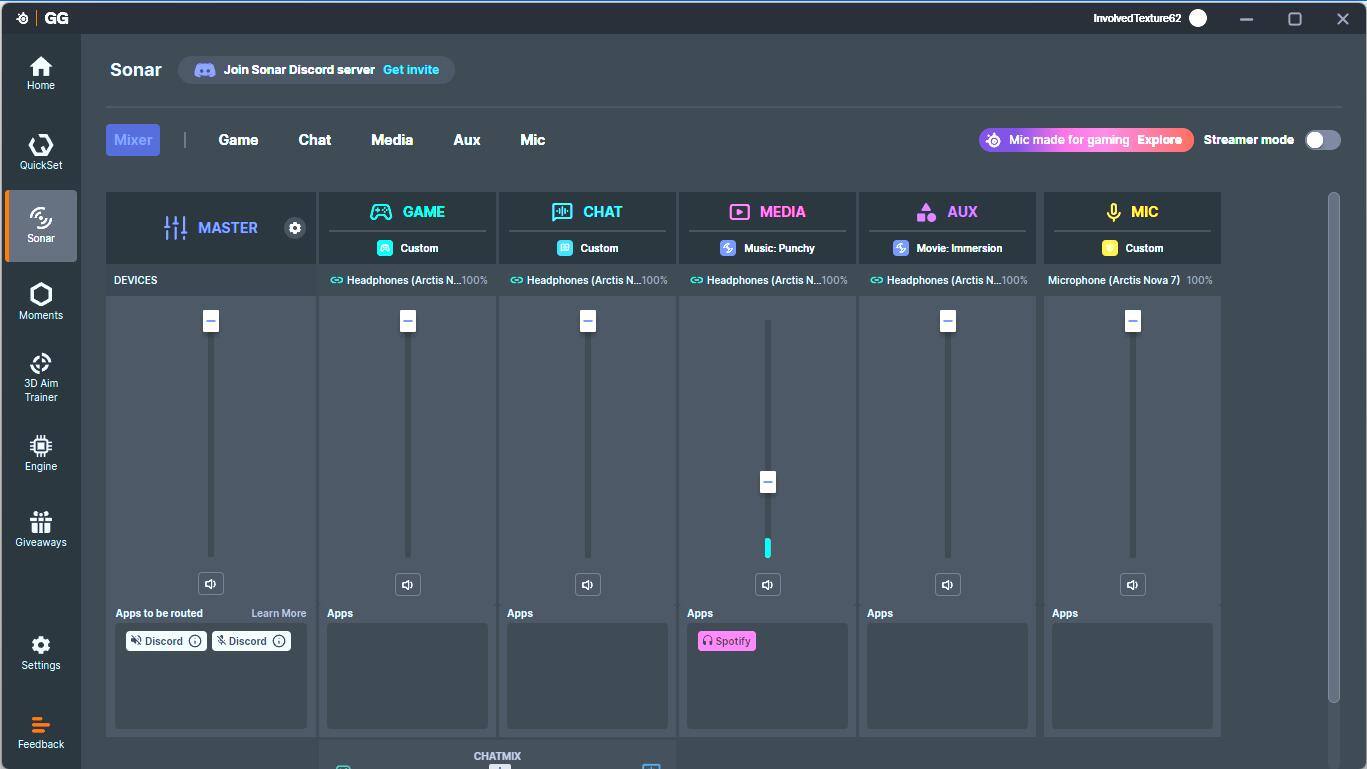
Task: Switch to the Chat tab
Action: tap(314, 140)
